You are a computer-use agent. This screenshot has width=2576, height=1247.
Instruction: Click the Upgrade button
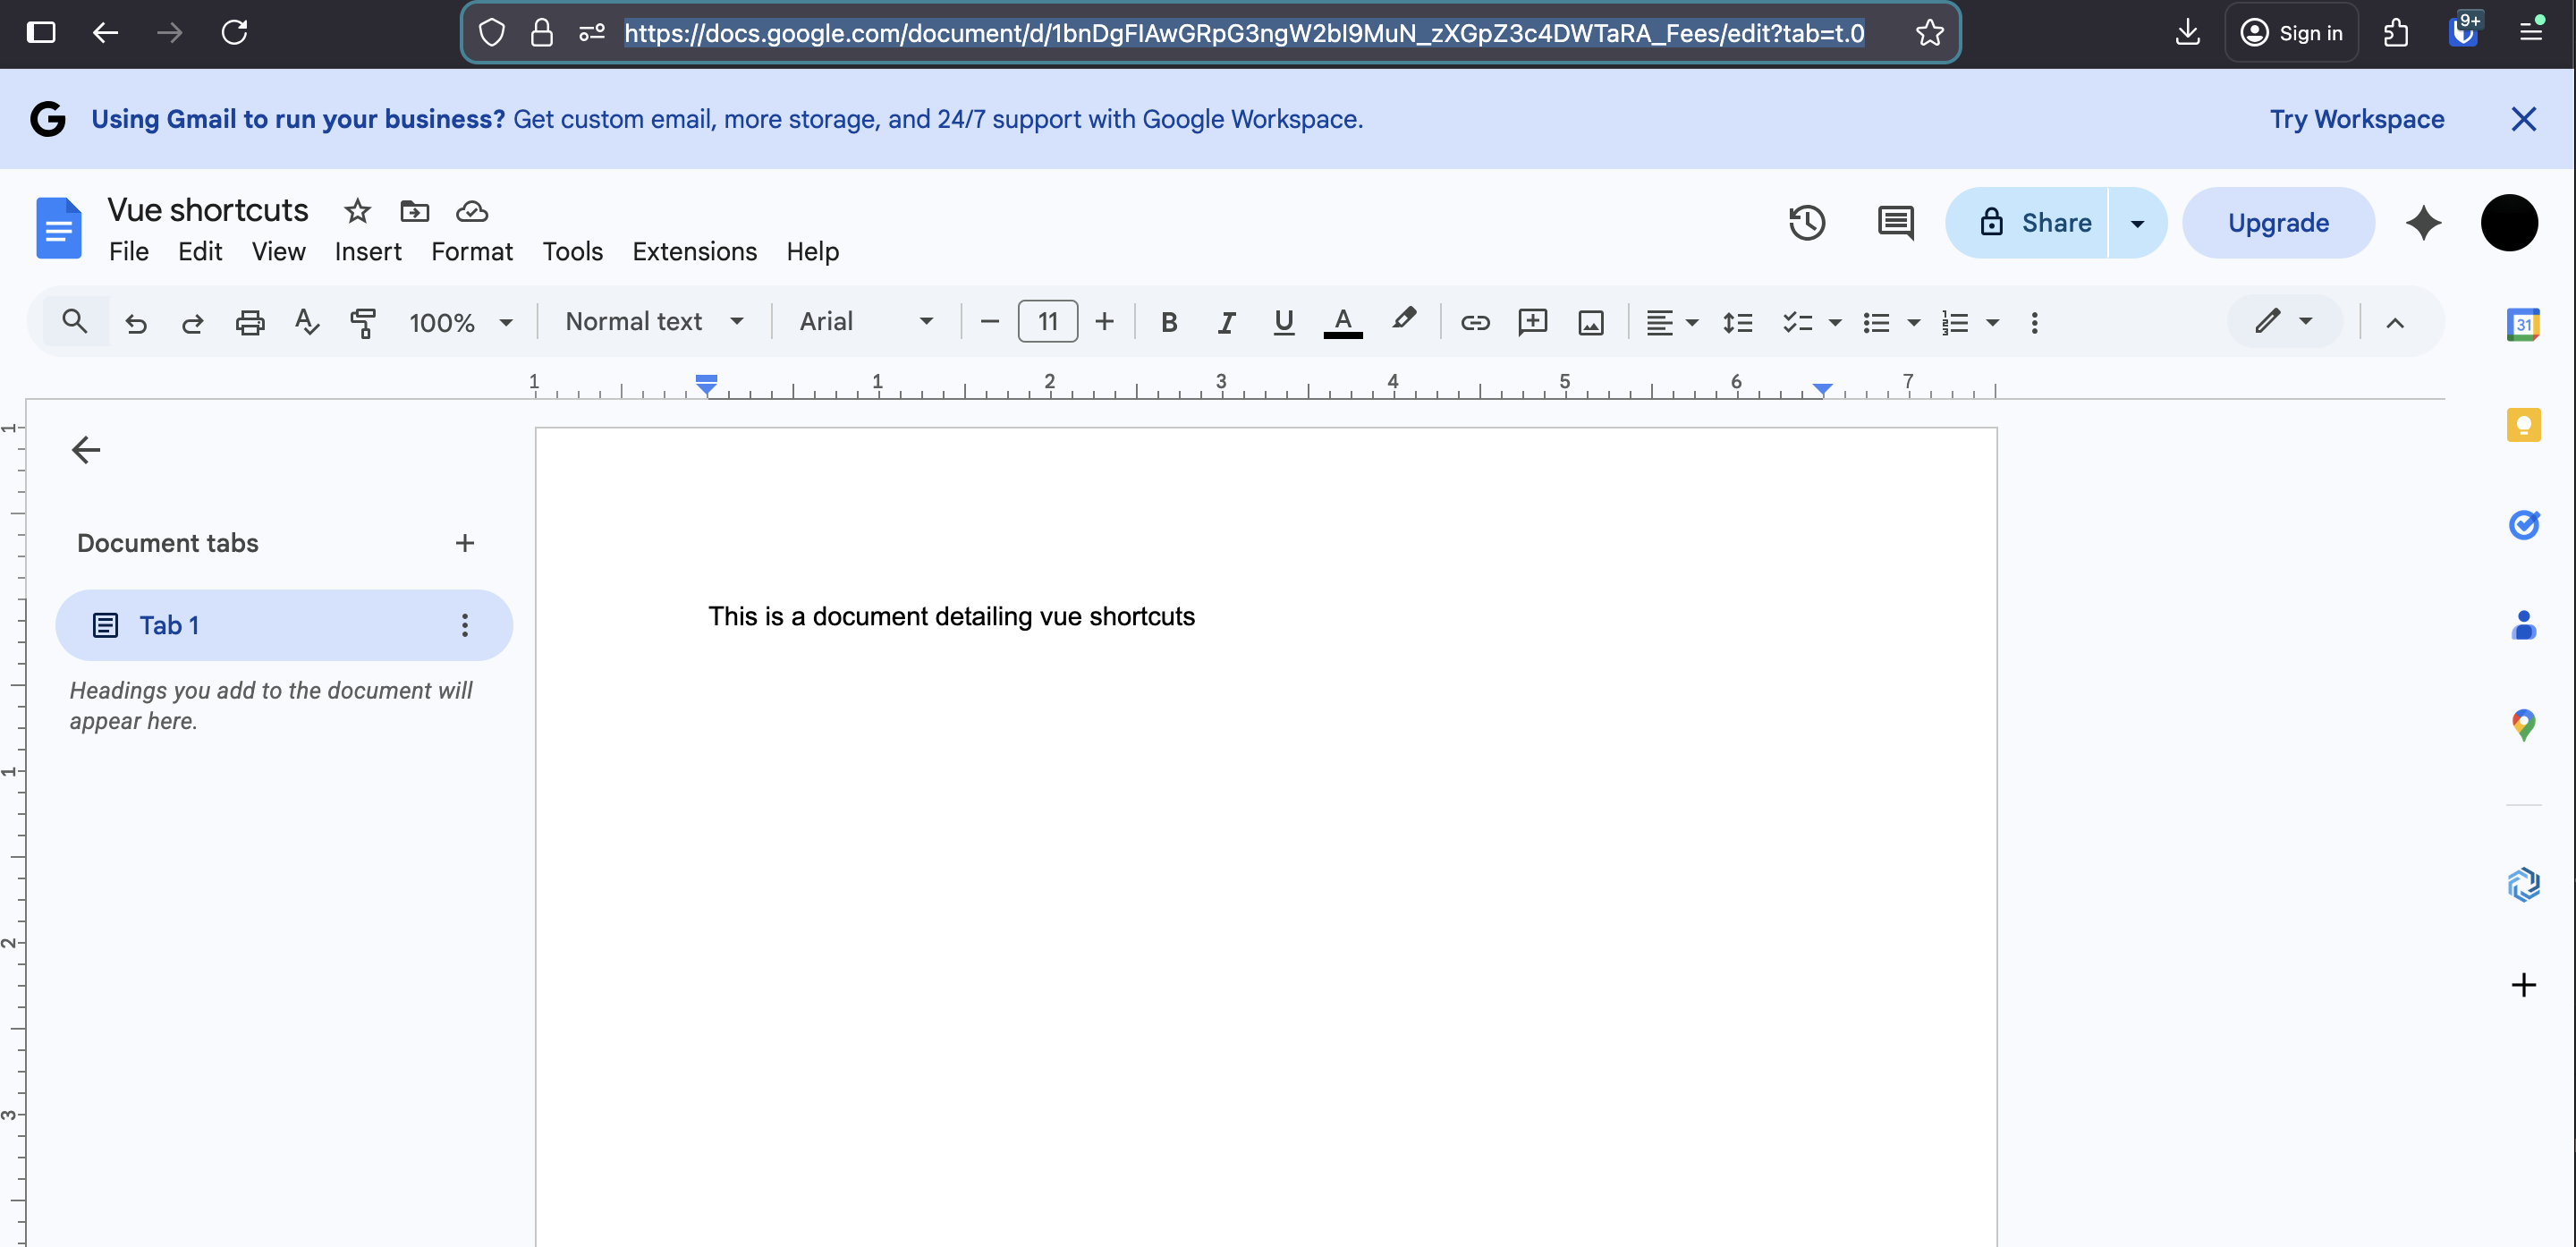tap(2278, 222)
